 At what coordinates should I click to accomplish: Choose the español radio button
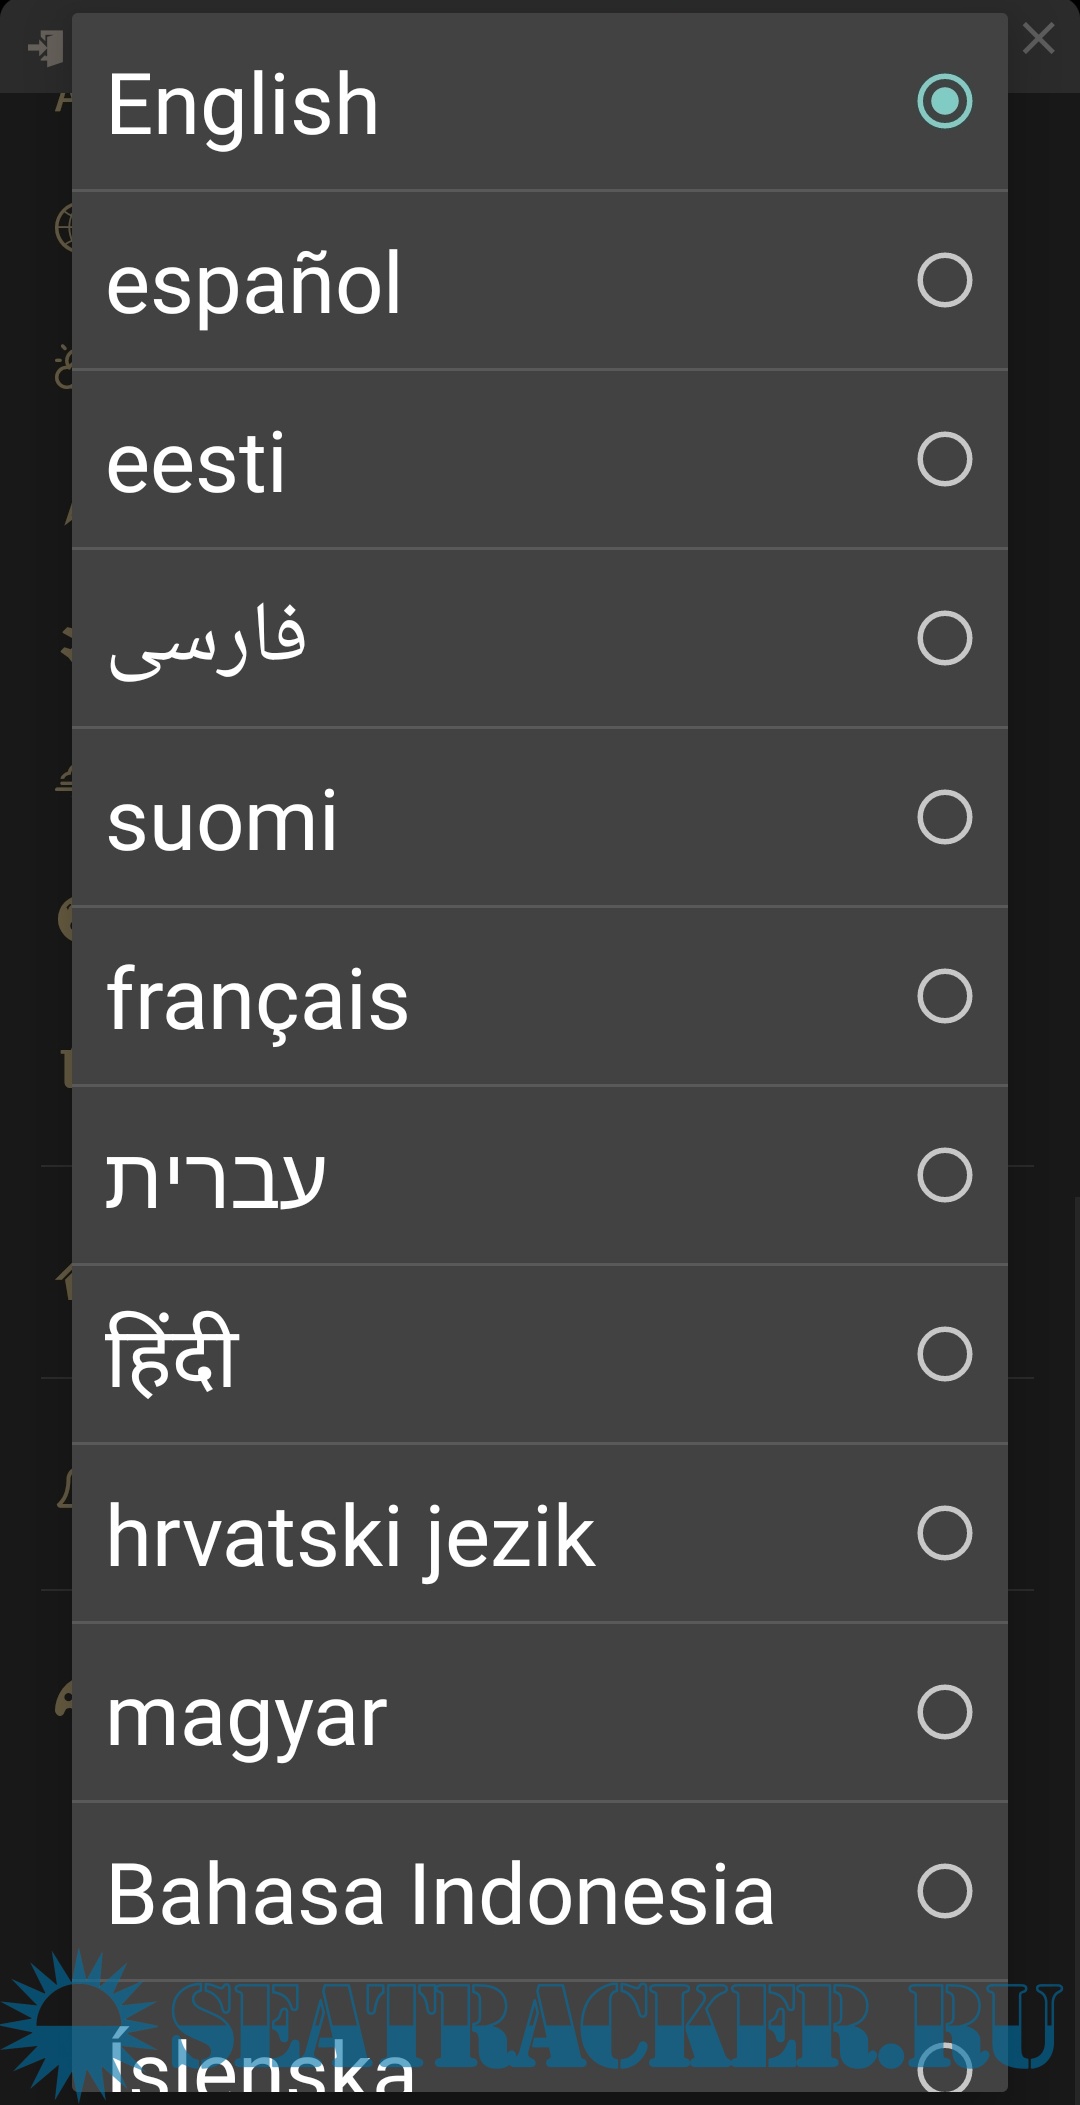pyautogui.click(x=944, y=280)
